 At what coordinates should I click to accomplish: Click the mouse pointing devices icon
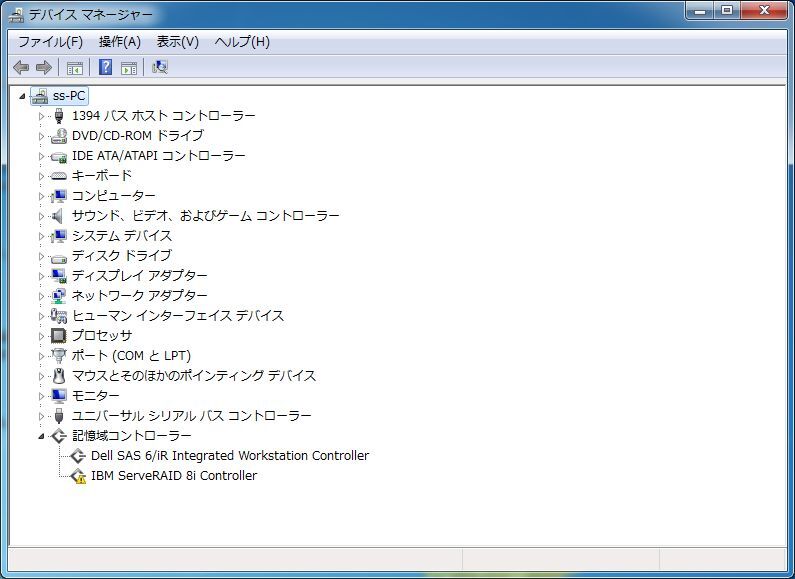coord(59,376)
